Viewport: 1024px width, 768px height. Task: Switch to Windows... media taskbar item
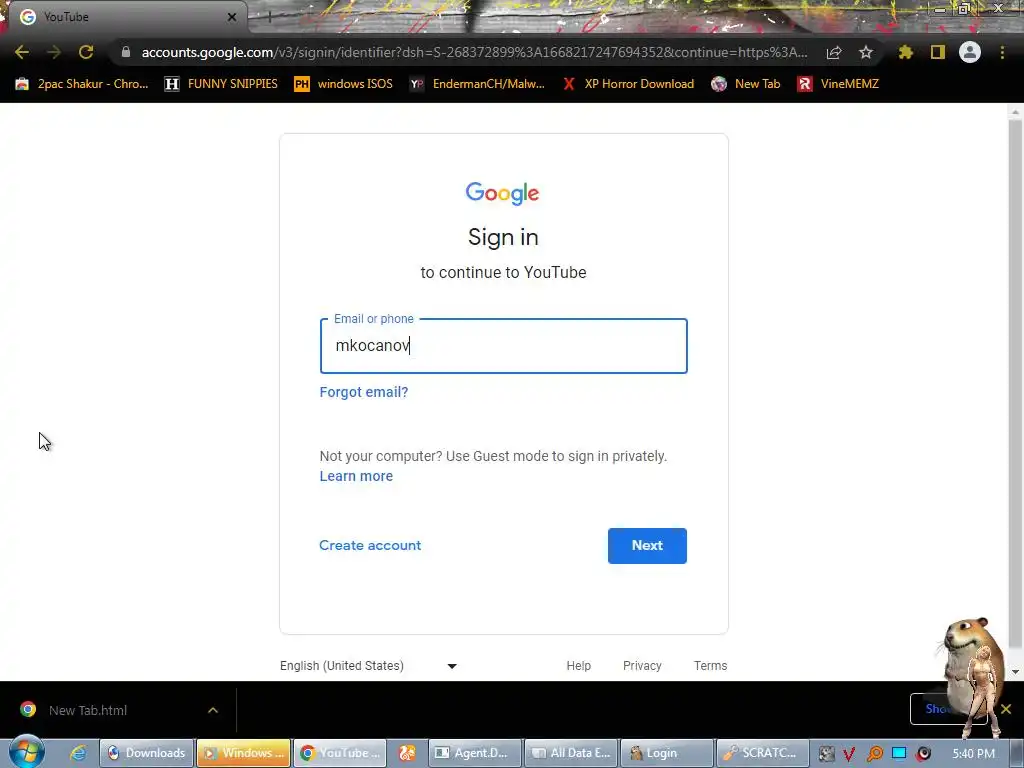[244, 753]
